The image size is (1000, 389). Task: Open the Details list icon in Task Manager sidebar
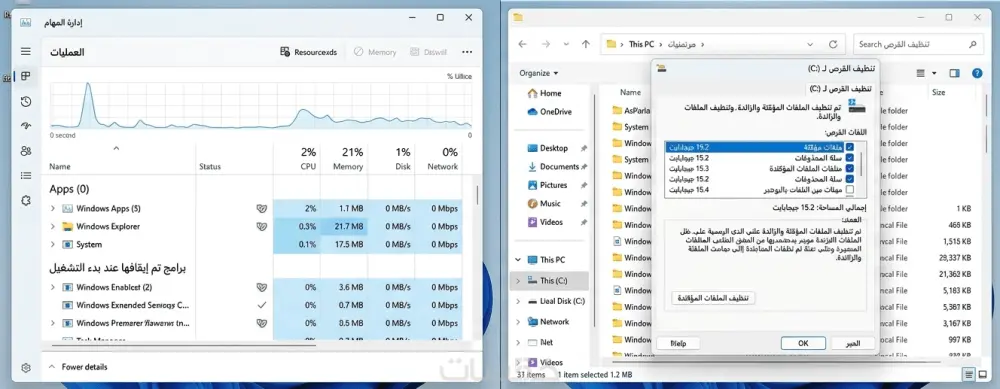(26, 175)
